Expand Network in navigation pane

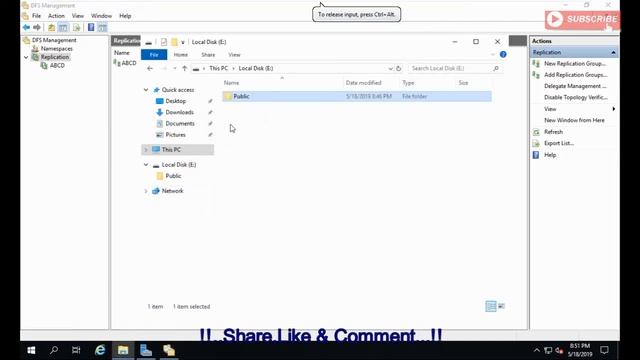pyautogui.click(x=146, y=191)
